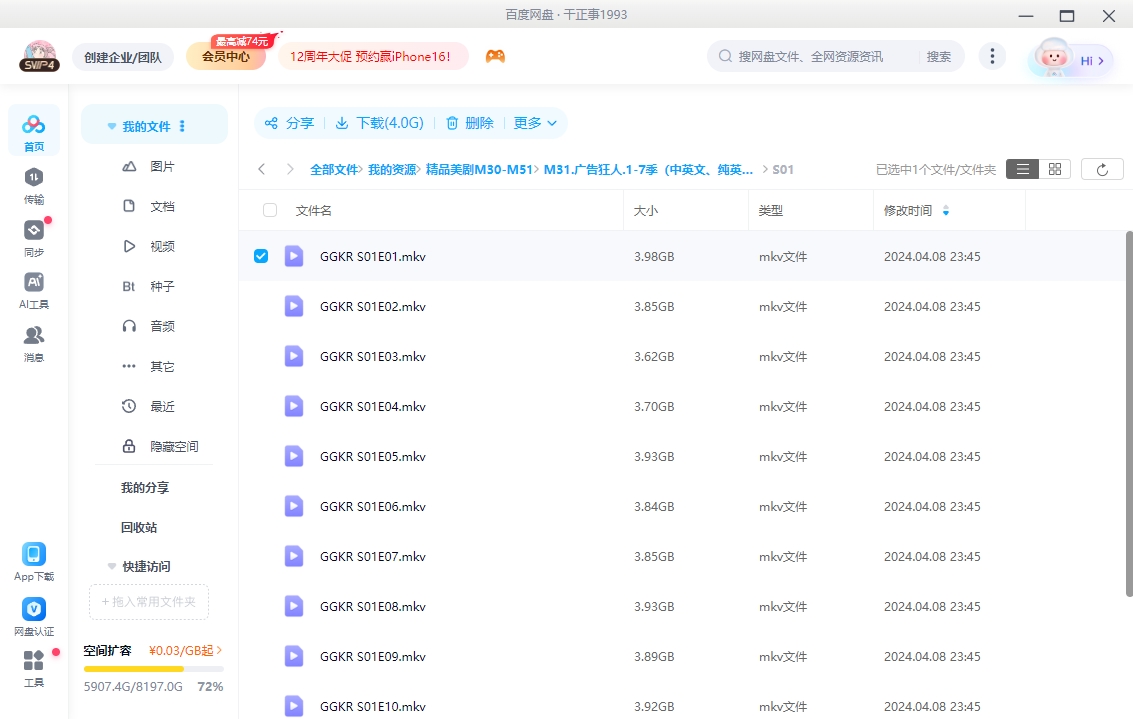Open the 工具 toolbox sidebar icon

(34, 668)
